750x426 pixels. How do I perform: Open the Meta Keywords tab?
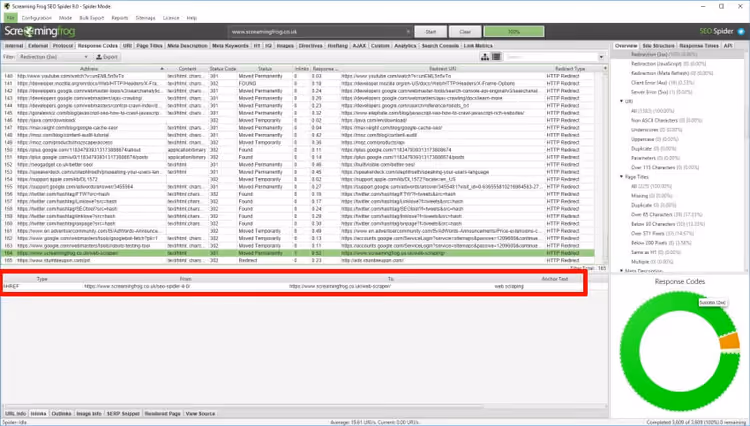point(230,46)
